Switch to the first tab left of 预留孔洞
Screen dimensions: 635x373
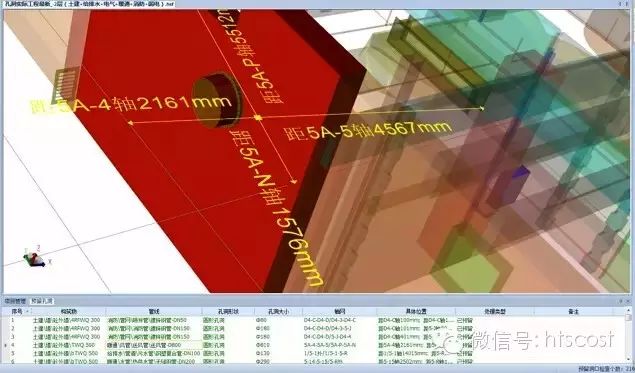(x=15, y=301)
